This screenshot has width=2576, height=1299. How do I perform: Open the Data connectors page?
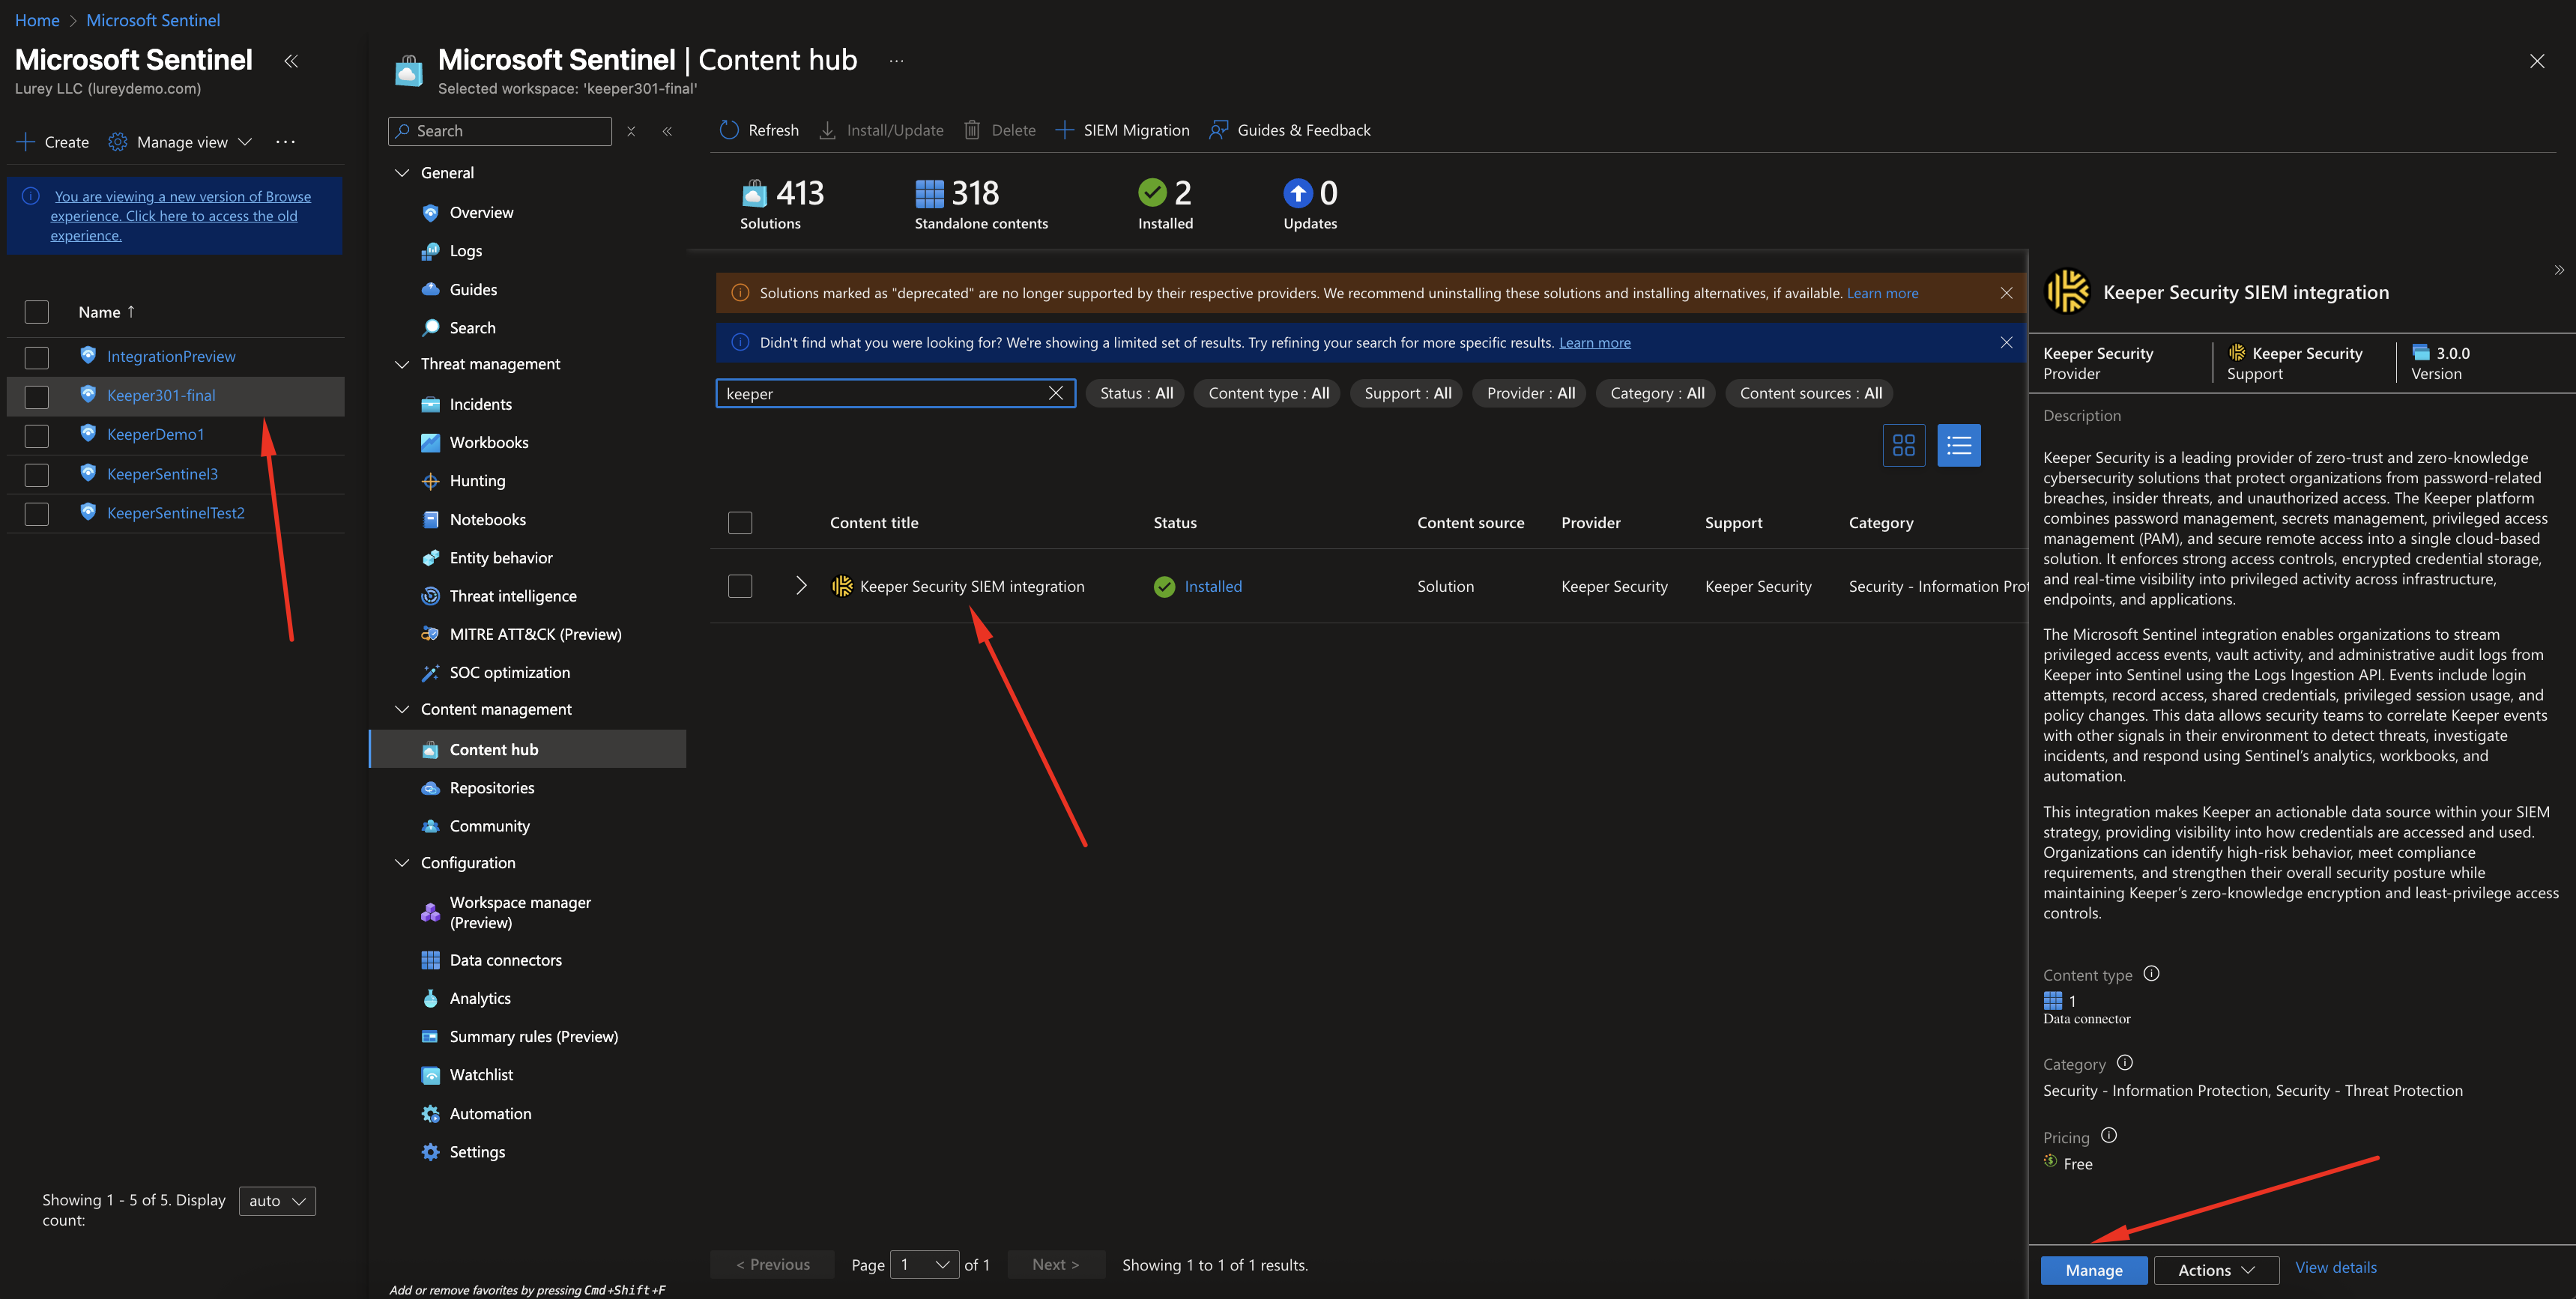tap(505, 960)
